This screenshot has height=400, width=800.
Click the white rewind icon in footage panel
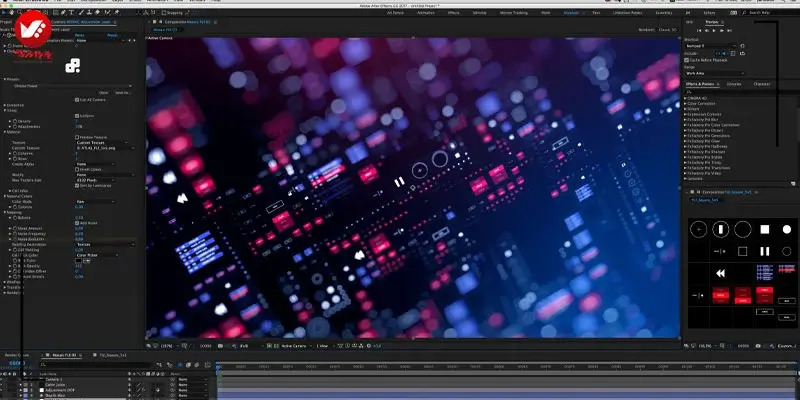[720, 274]
